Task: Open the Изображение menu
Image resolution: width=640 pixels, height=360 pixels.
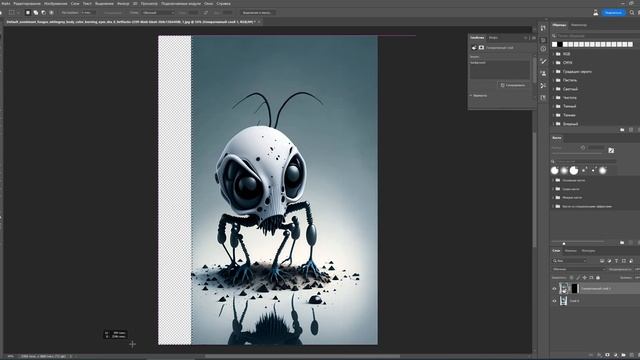Action: (x=56, y=4)
